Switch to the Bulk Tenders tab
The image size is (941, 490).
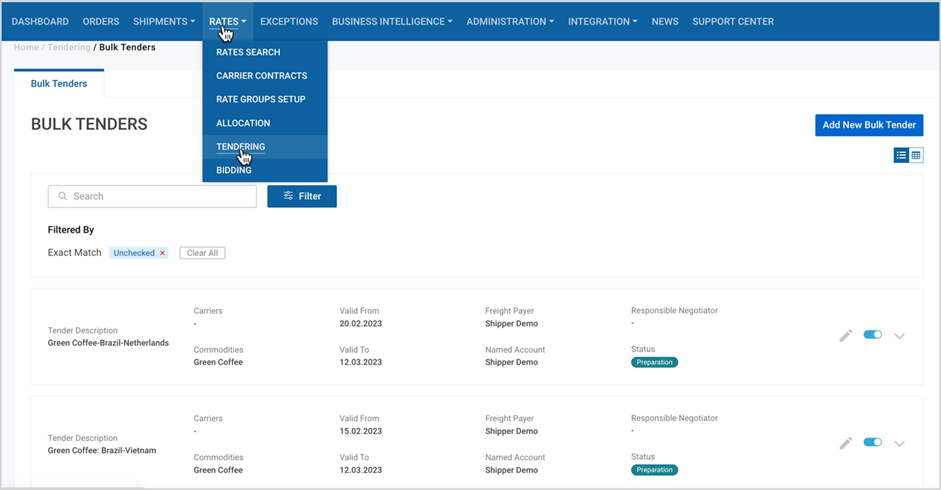[x=59, y=83]
